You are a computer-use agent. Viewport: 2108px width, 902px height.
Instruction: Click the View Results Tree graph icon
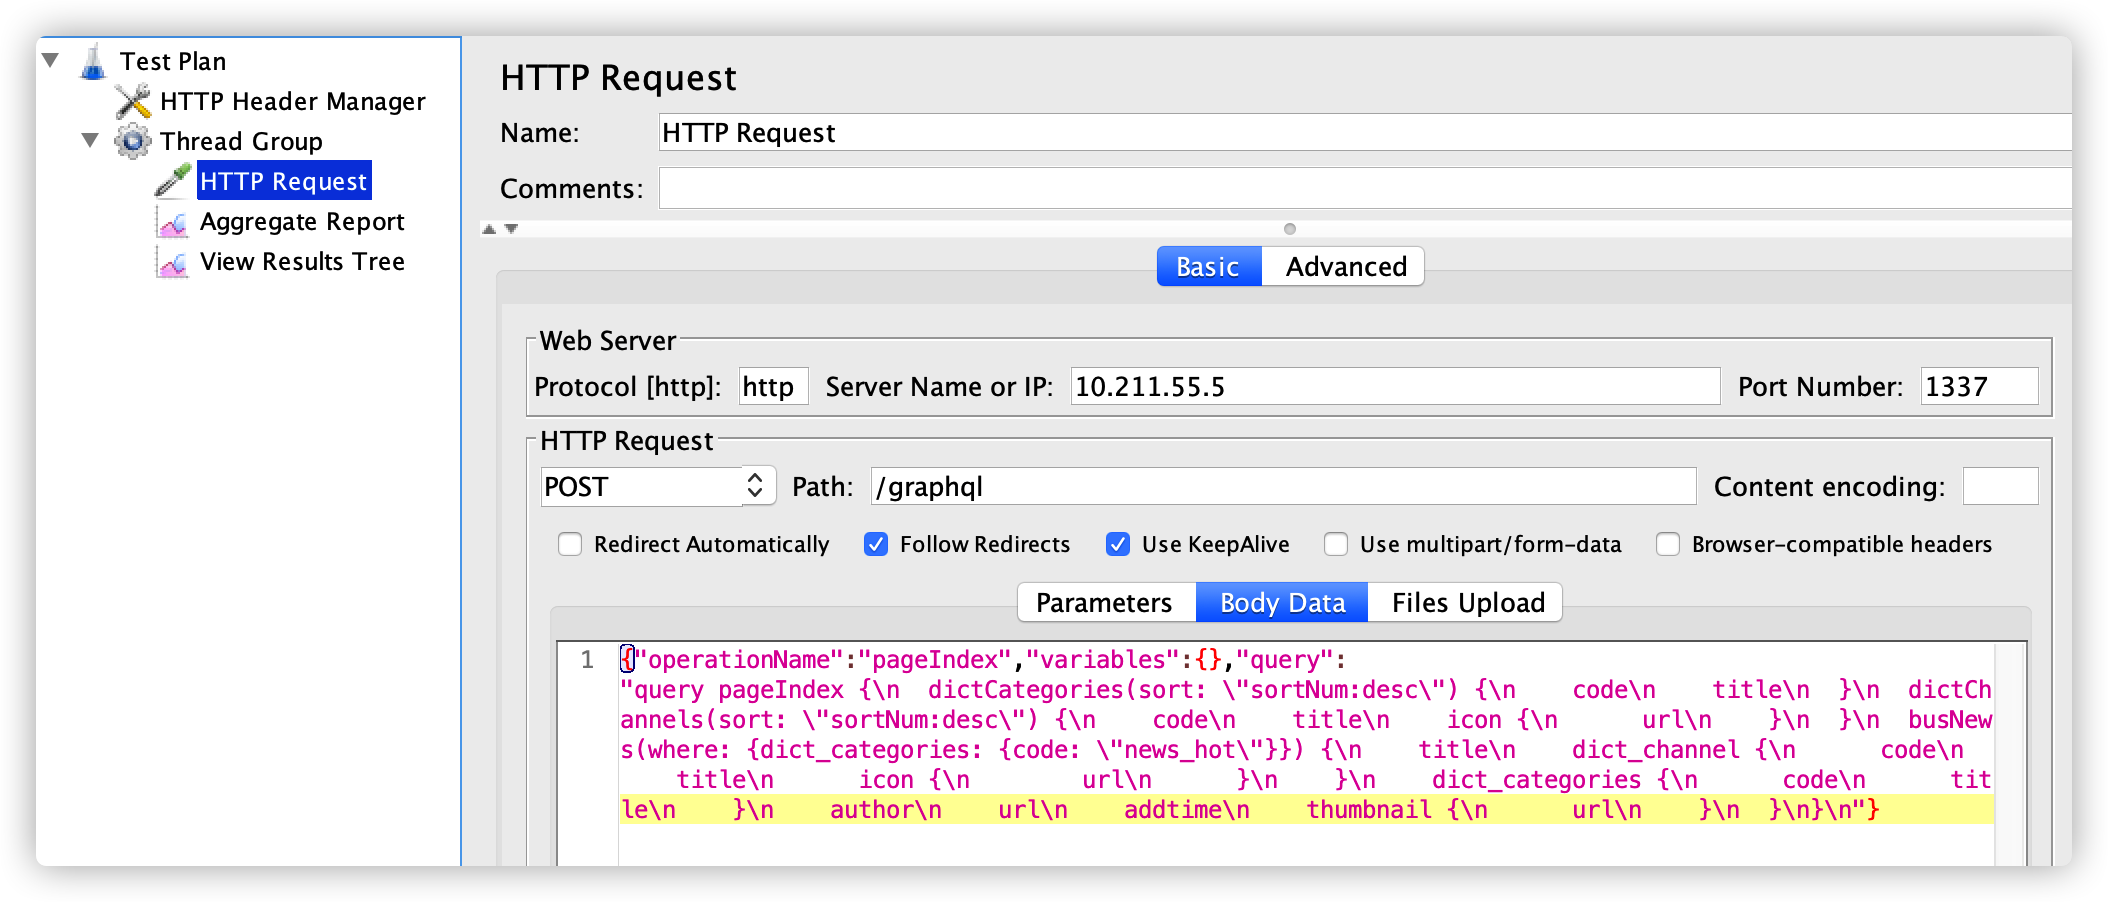(x=173, y=261)
